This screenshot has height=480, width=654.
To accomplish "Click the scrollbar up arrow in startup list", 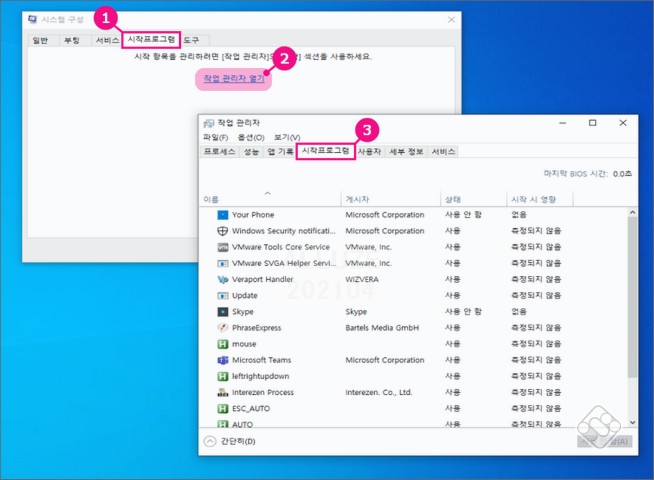I will coord(632,213).
